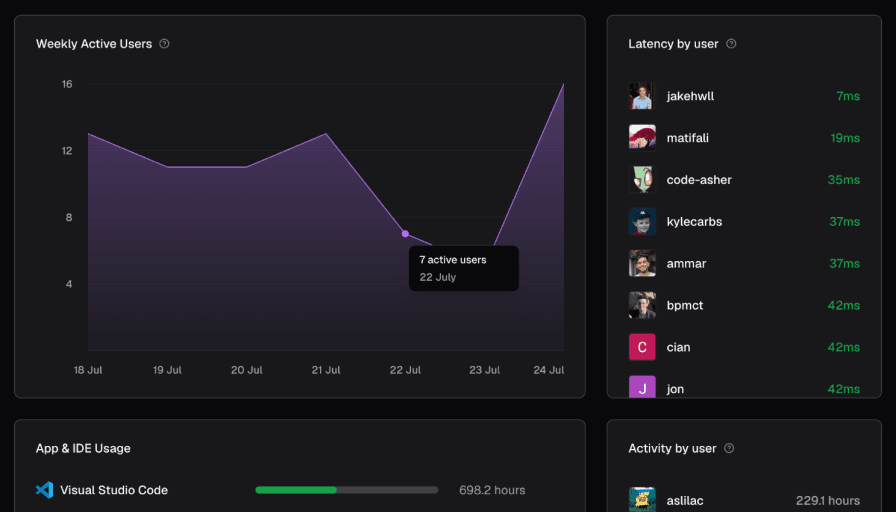Click the 7ms latency value
The image size is (896, 512).
click(x=848, y=96)
